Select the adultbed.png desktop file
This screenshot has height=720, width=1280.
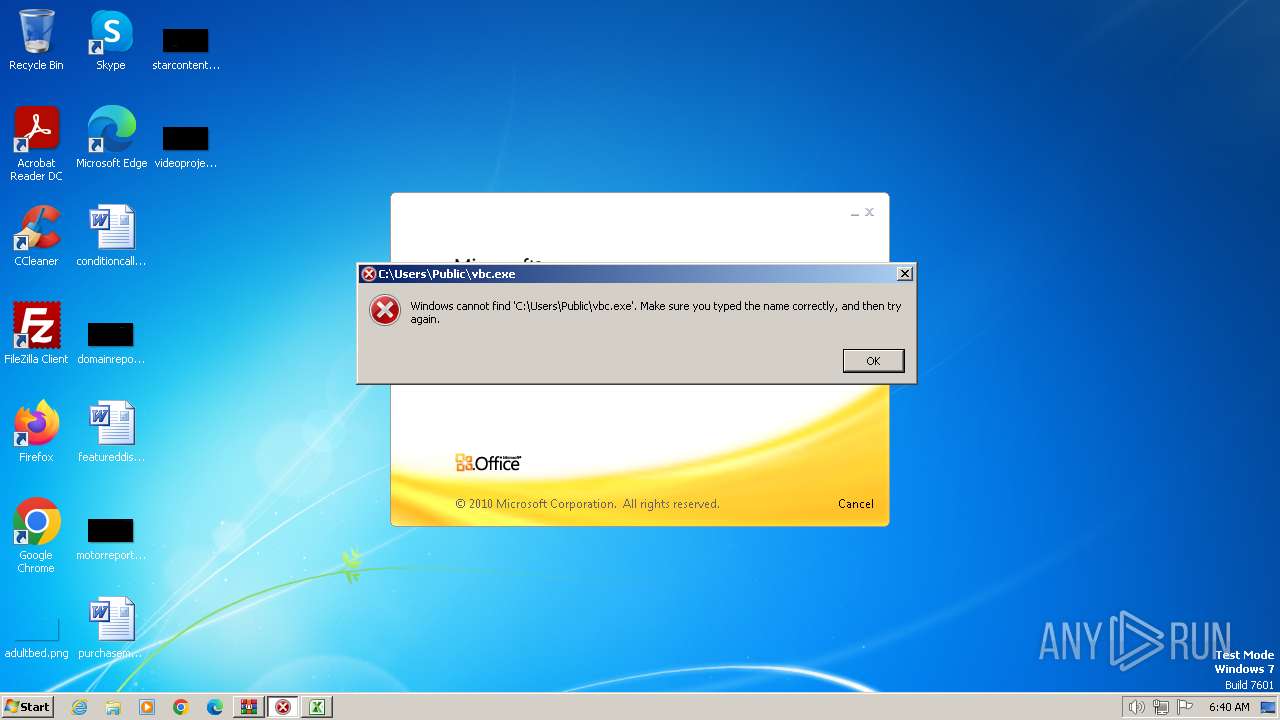36,638
